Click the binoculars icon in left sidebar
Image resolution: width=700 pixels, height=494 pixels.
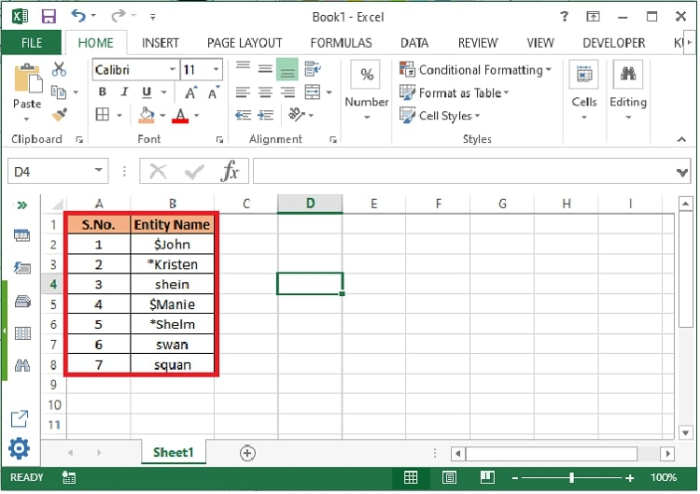22,366
